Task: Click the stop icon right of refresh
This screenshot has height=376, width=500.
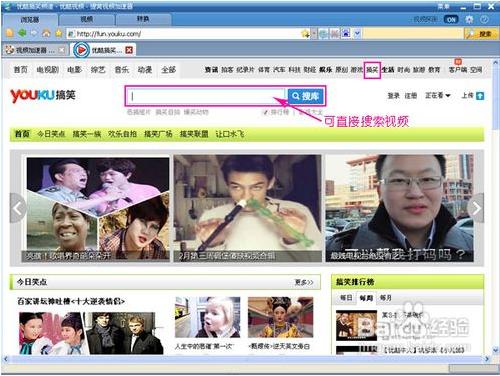Action: click(334, 33)
